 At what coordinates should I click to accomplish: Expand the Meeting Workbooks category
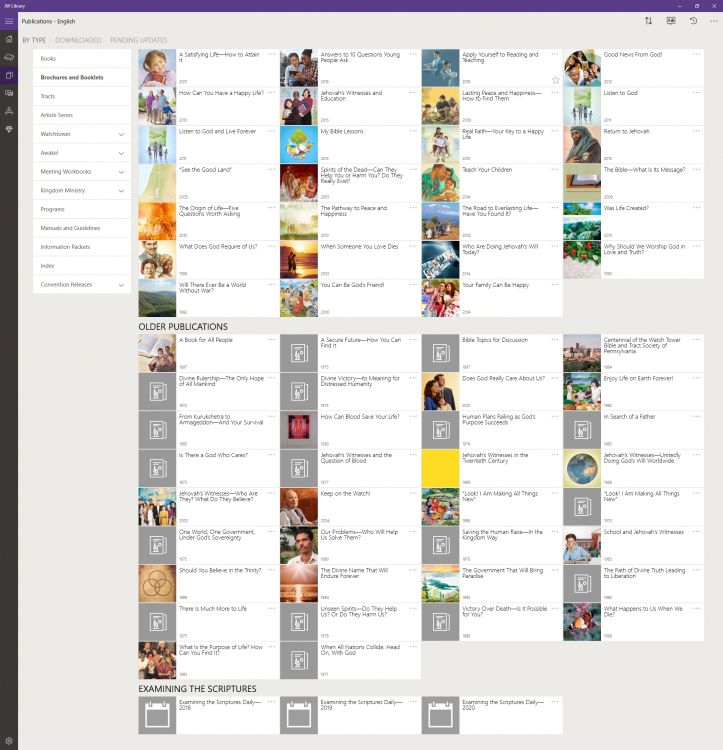click(121, 172)
